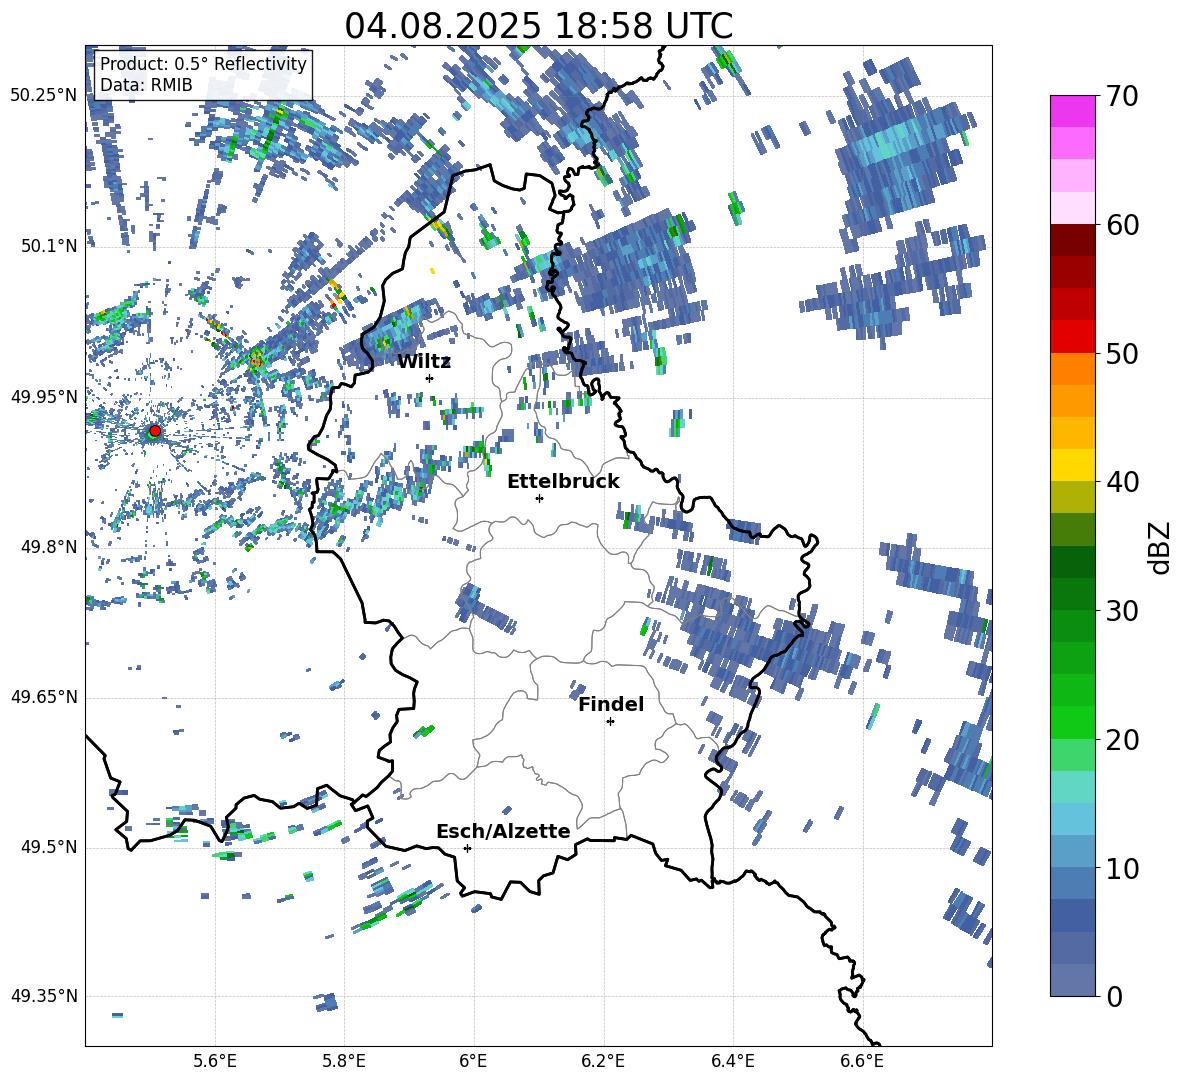Click the Findel city label
Image resolution: width=1184 pixels, height=1081 pixels.
[611, 704]
